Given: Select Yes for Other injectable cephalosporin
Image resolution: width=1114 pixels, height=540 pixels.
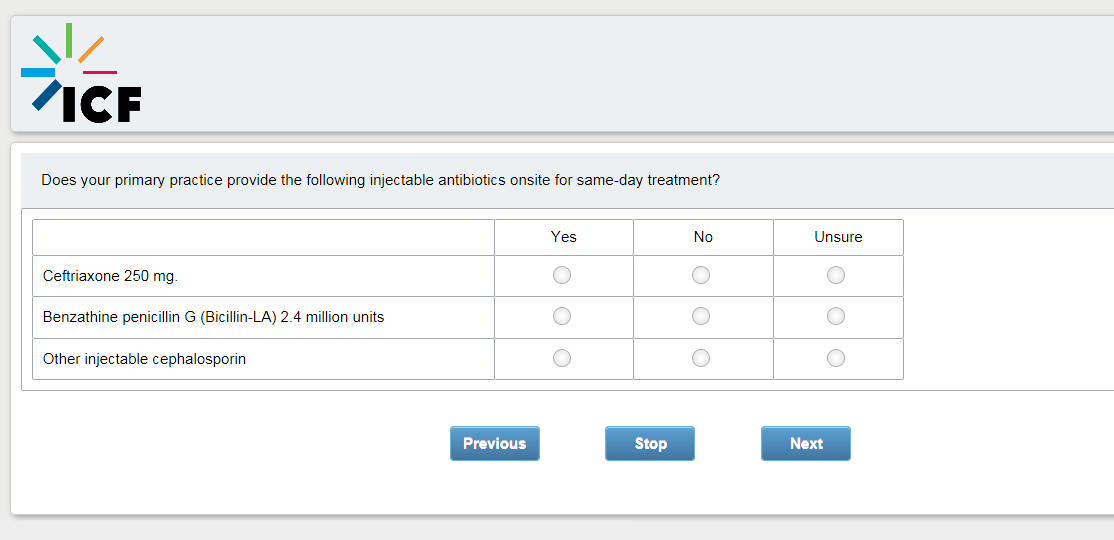Looking at the screenshot, I should tap(562, 358).
